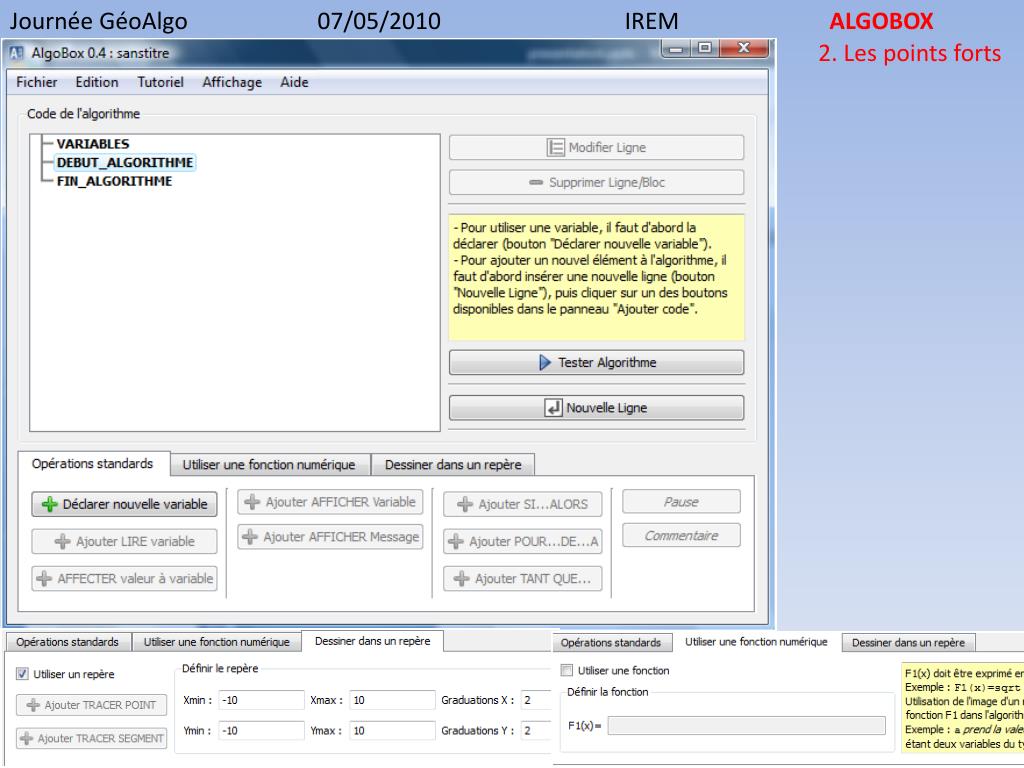Select Dessiner dans un repère tab above the yellow F1(x) help
Viewport: 1024px width, 768px height.
pos(908,643)
